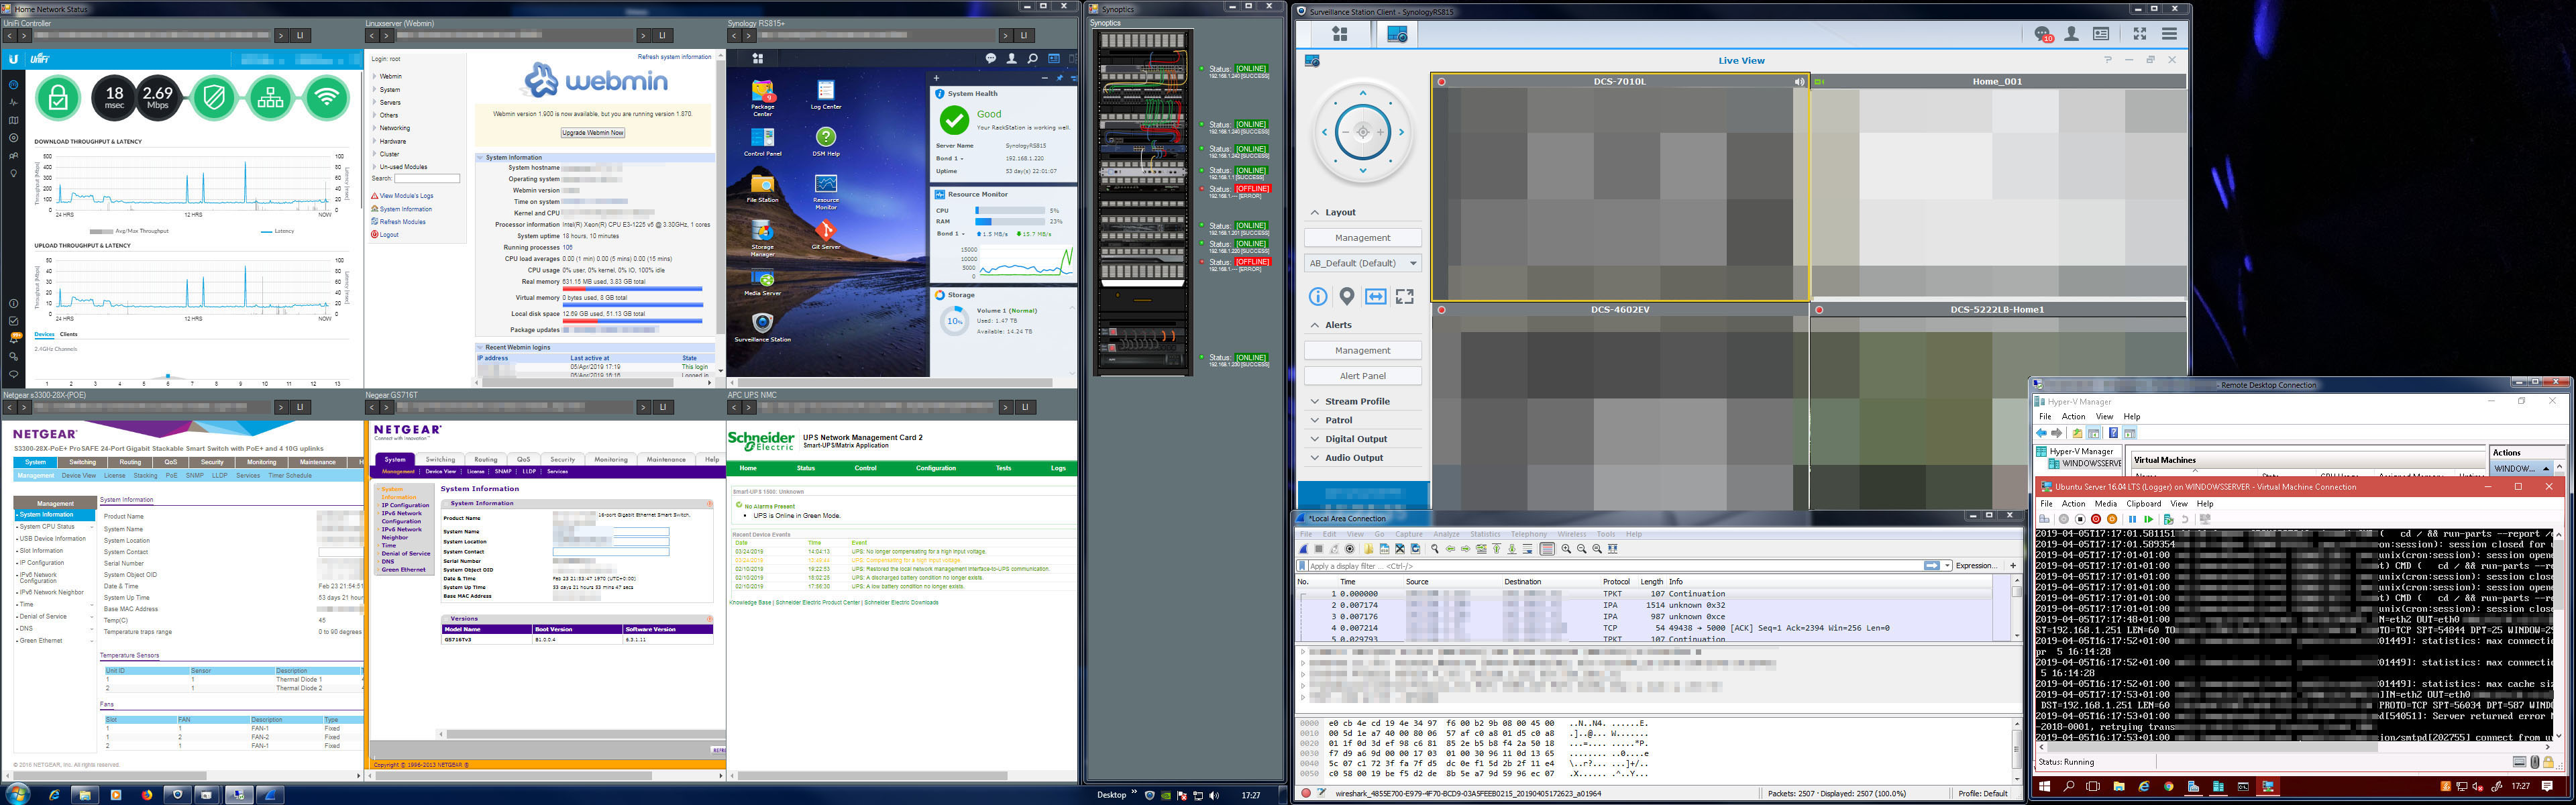Click Wireshark stop capture square icon

coord(1319,549)
